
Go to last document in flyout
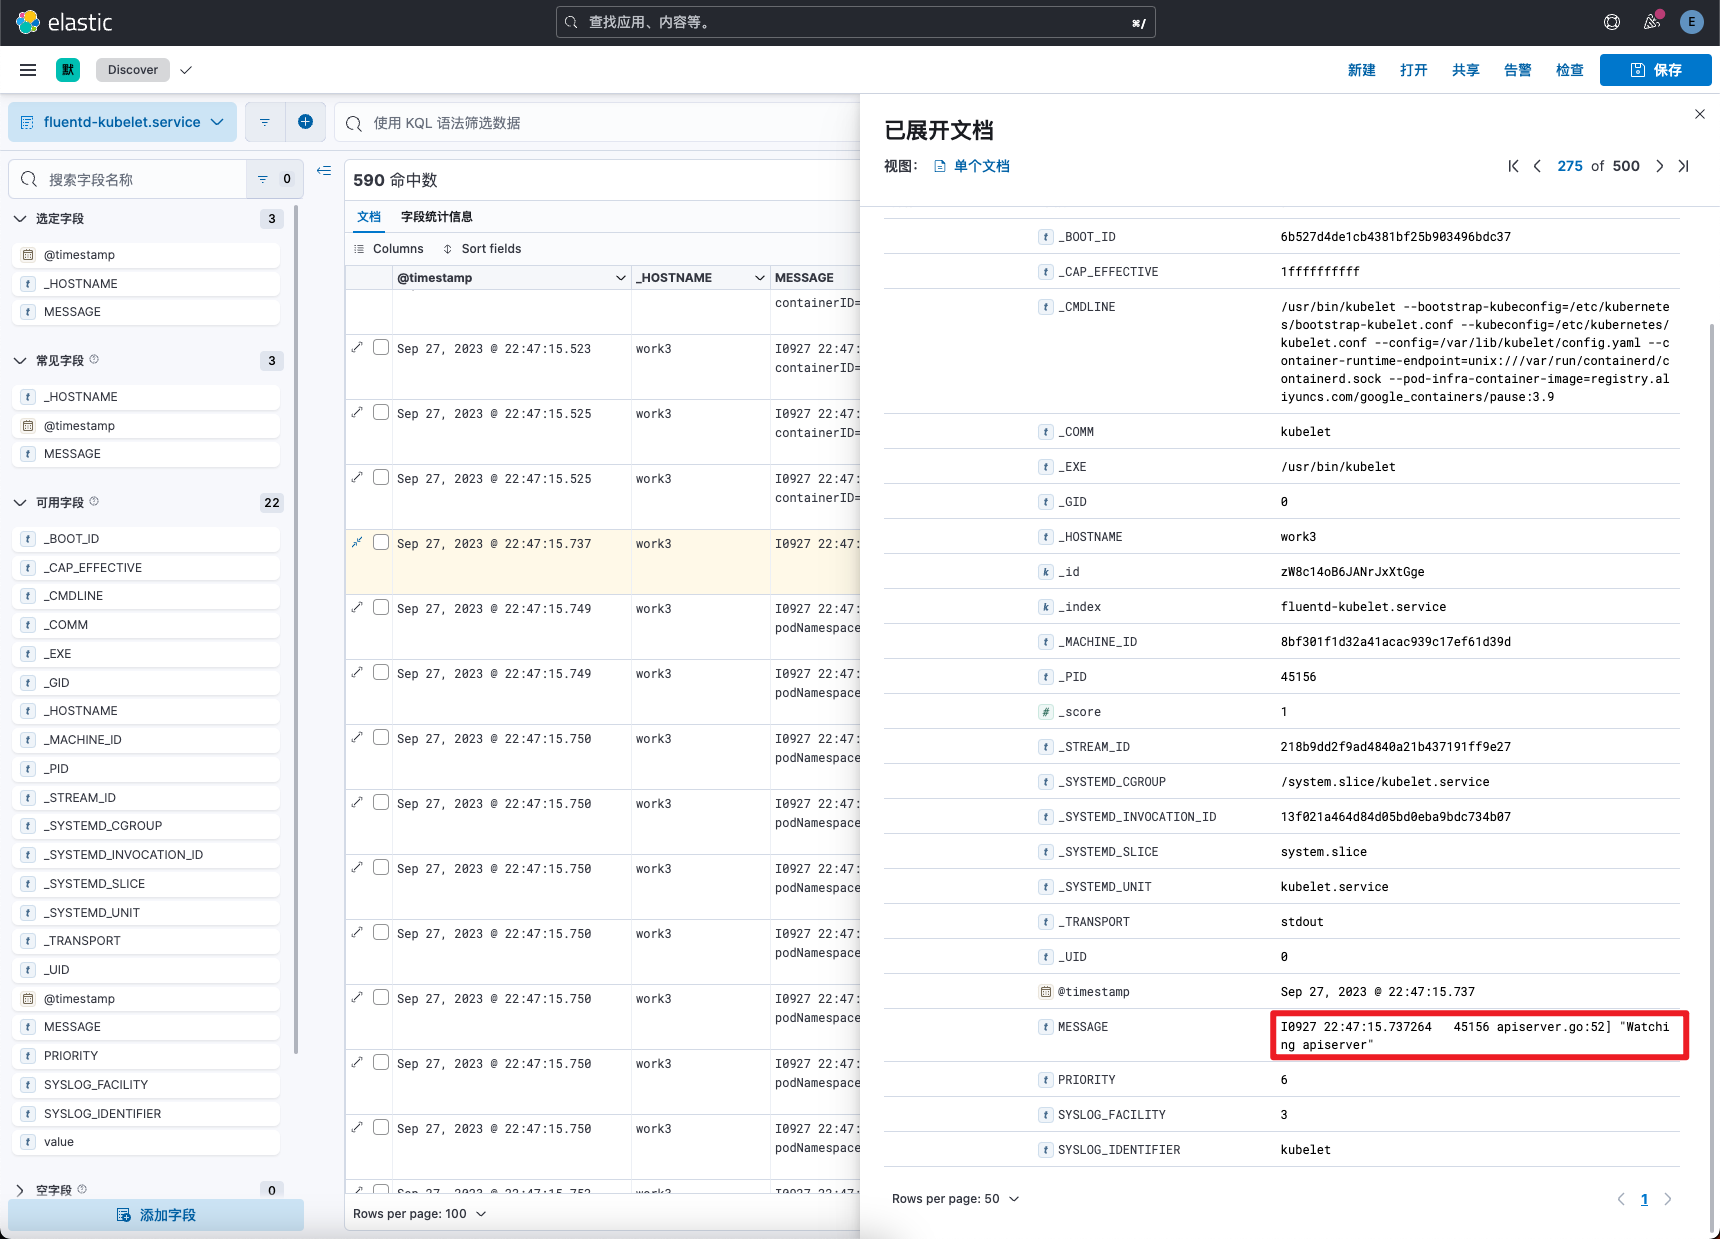(x=1683, y=166)
